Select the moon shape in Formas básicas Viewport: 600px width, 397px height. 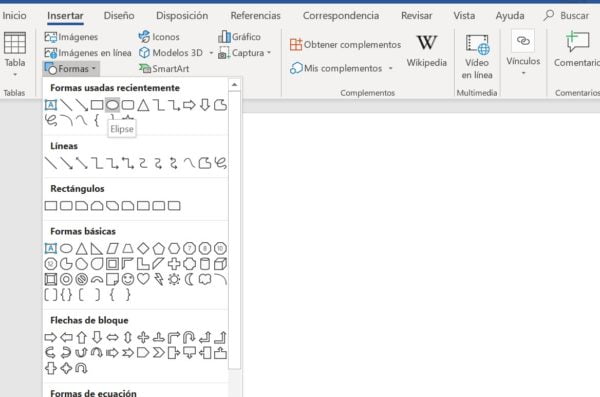[x=189, y=279]
